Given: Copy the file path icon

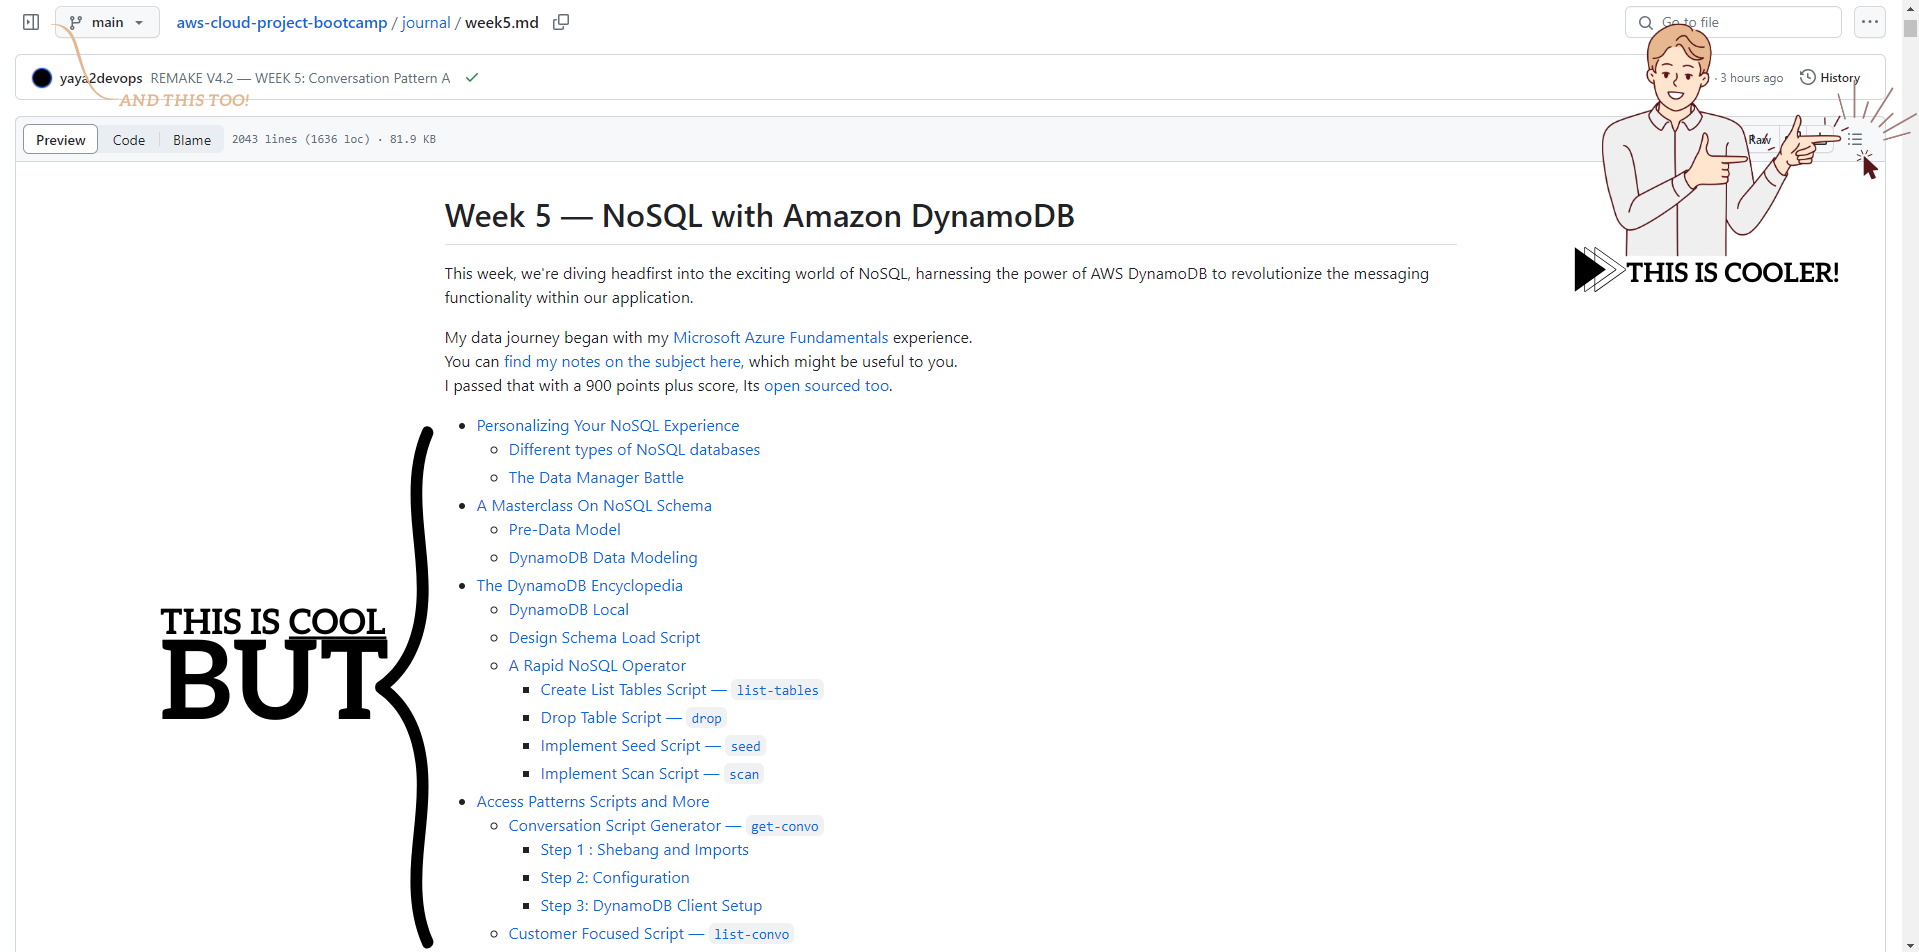Looking at the screenshot, I should point(561,22).
